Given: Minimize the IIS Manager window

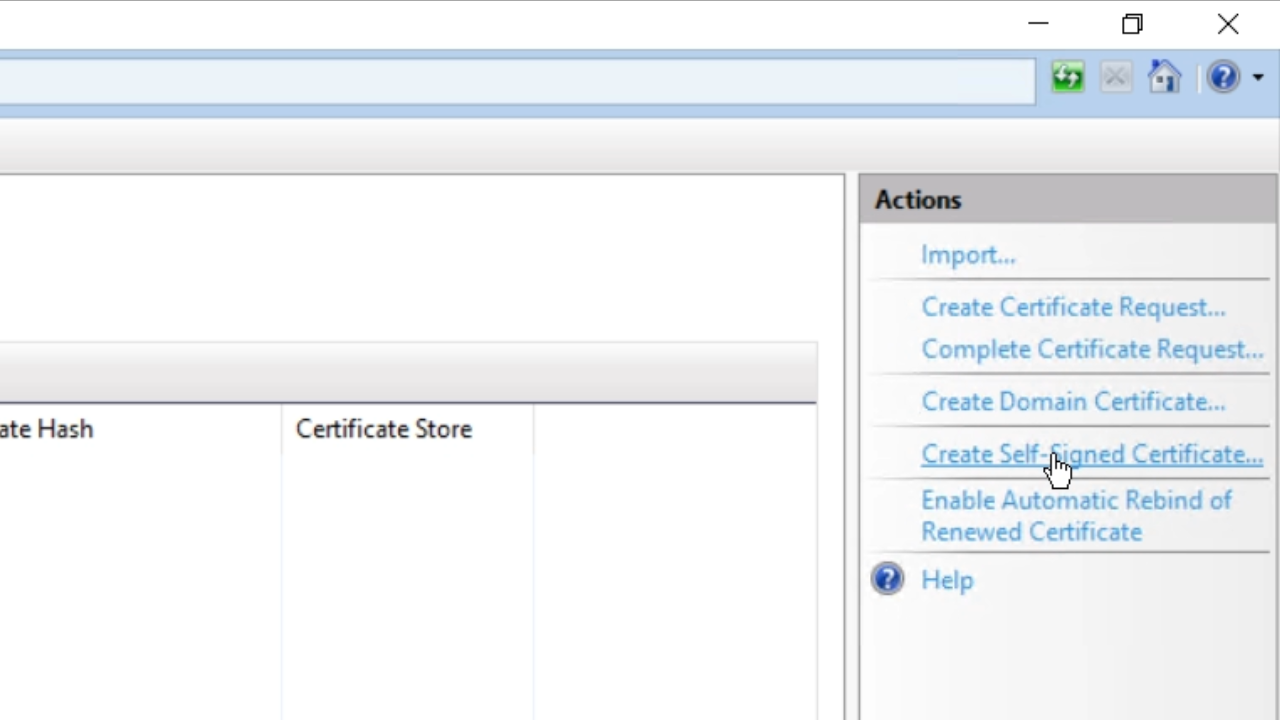Looking at the screenshot, I should pos(1038,24).
